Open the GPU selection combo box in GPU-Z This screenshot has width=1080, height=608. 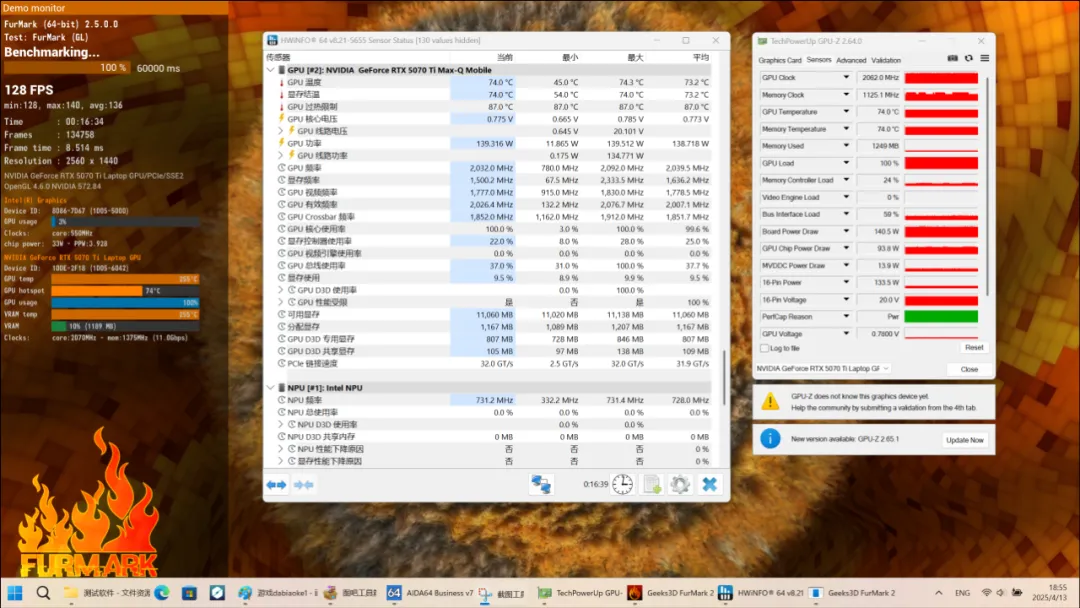tap(822, 368)
